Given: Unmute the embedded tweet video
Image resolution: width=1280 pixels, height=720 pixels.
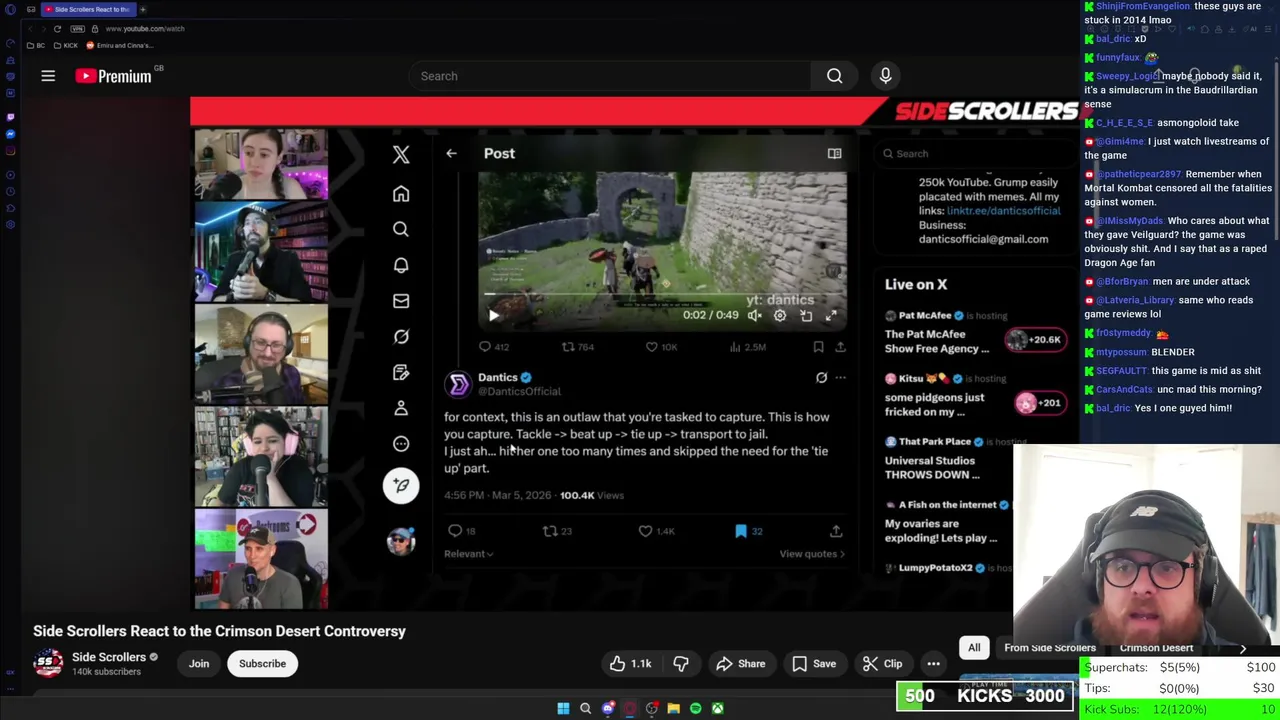Looking at the screenshot, I should (754, 315).
